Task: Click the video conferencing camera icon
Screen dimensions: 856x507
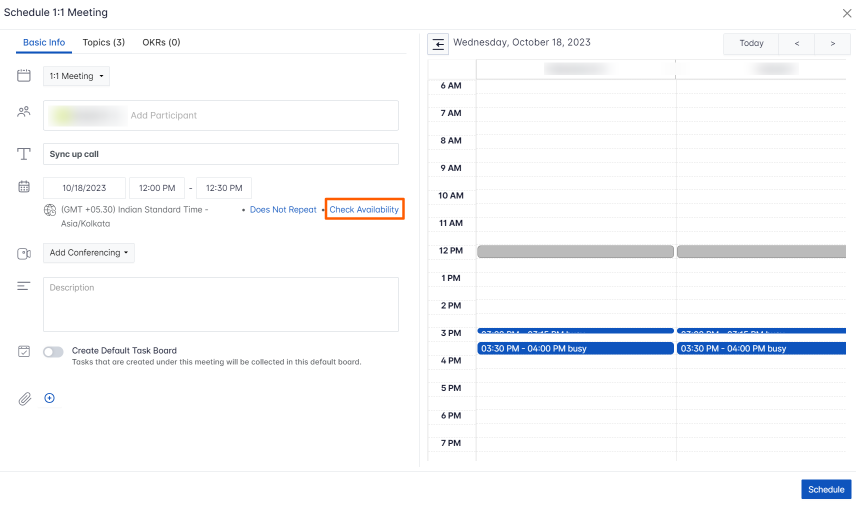Action: (23, 254)
